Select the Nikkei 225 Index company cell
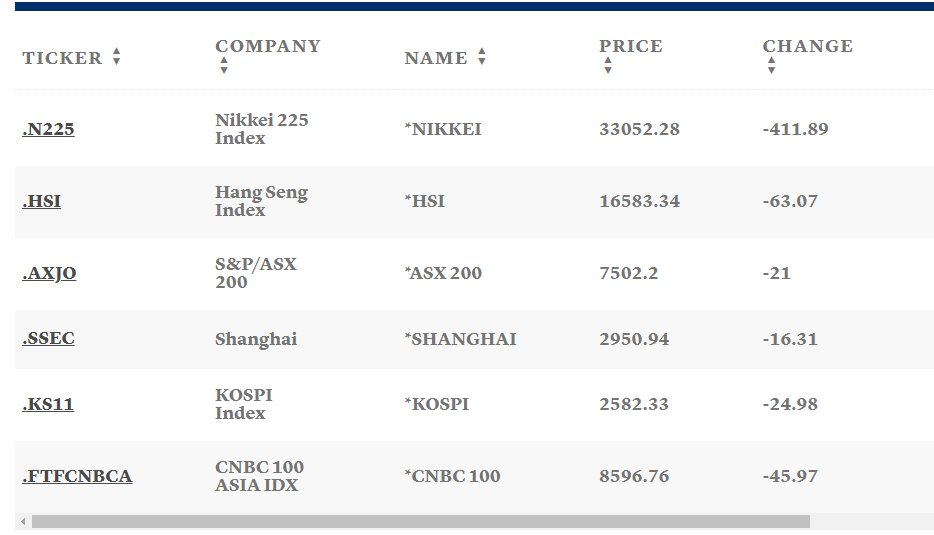This screenshot has width=934, height=535. coord(262,129)
